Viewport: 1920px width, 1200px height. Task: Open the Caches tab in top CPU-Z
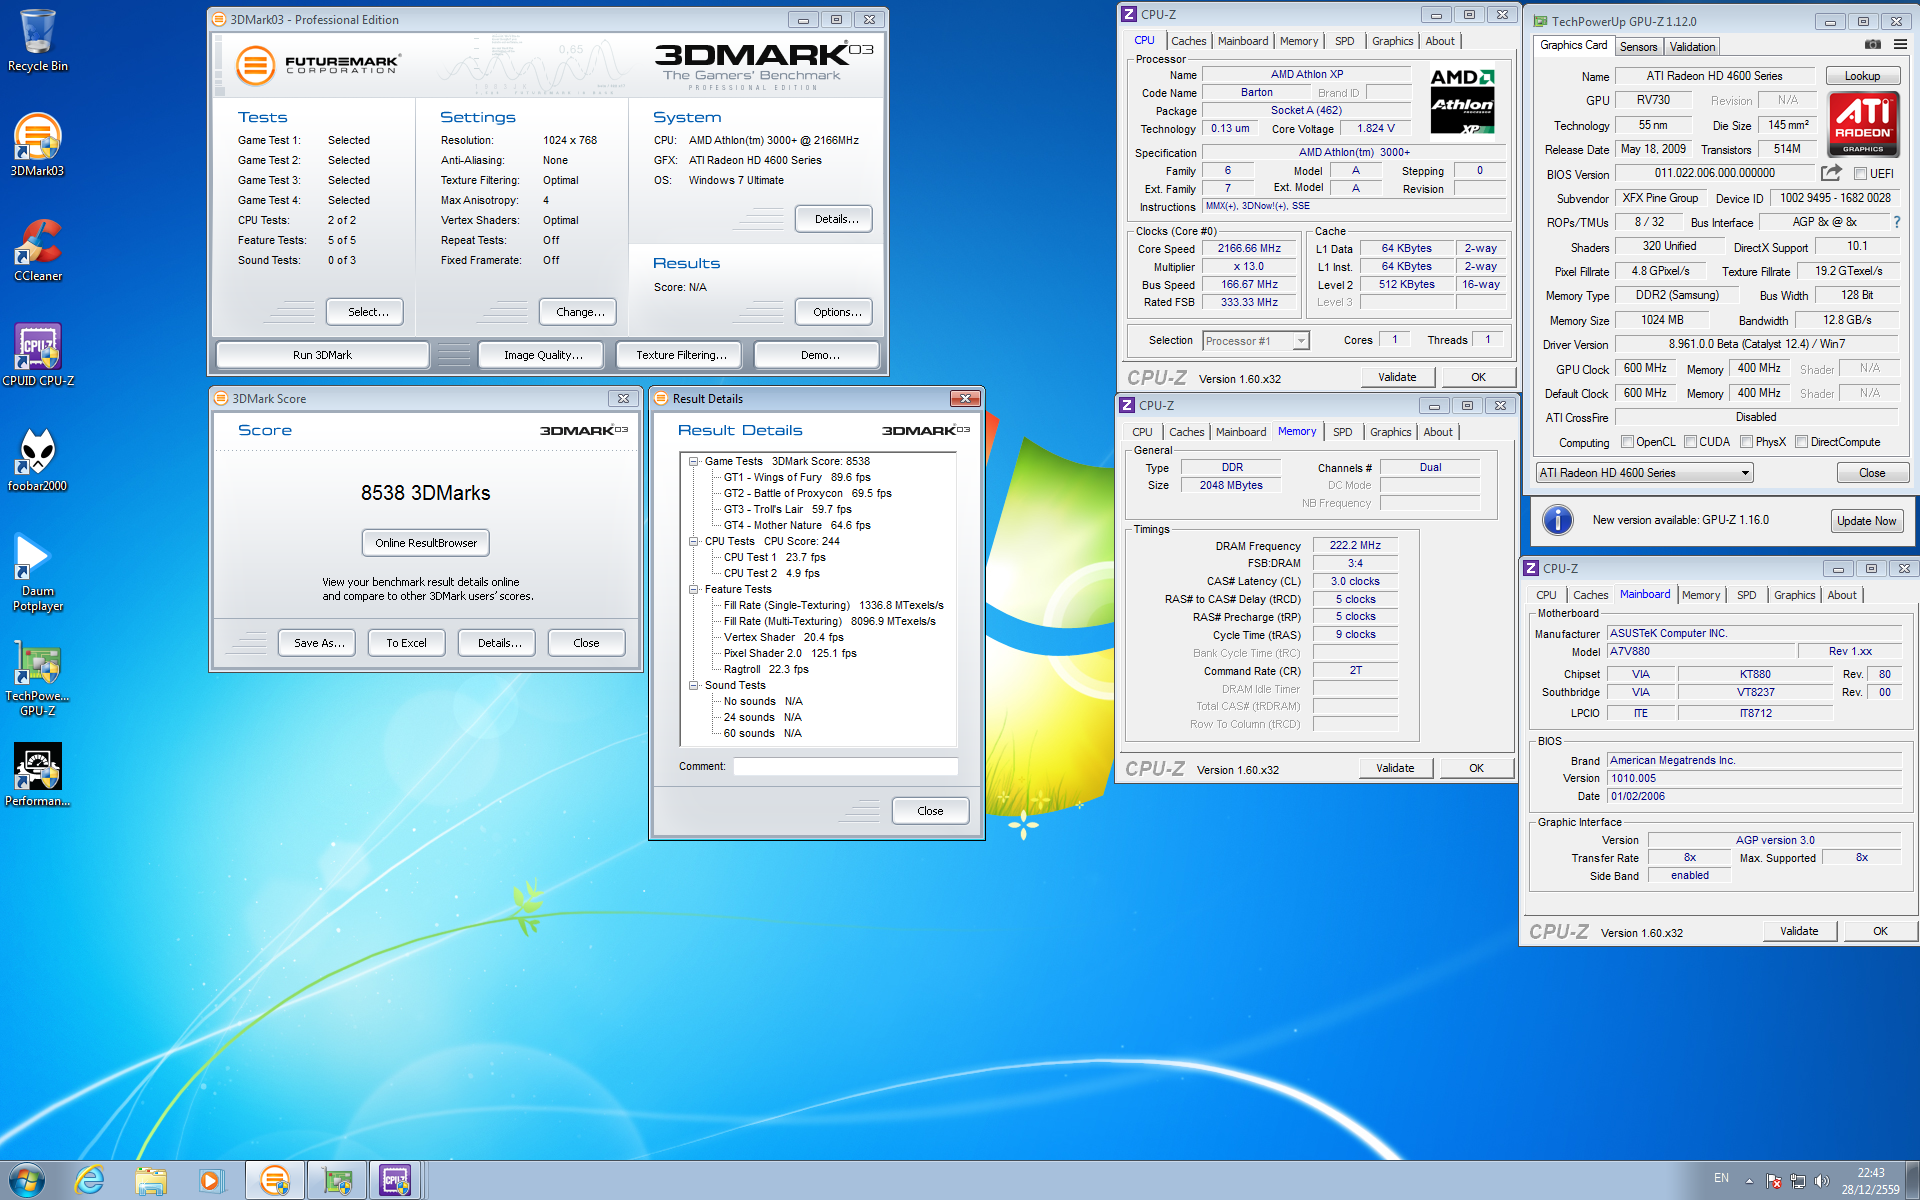click(1188, 41)
